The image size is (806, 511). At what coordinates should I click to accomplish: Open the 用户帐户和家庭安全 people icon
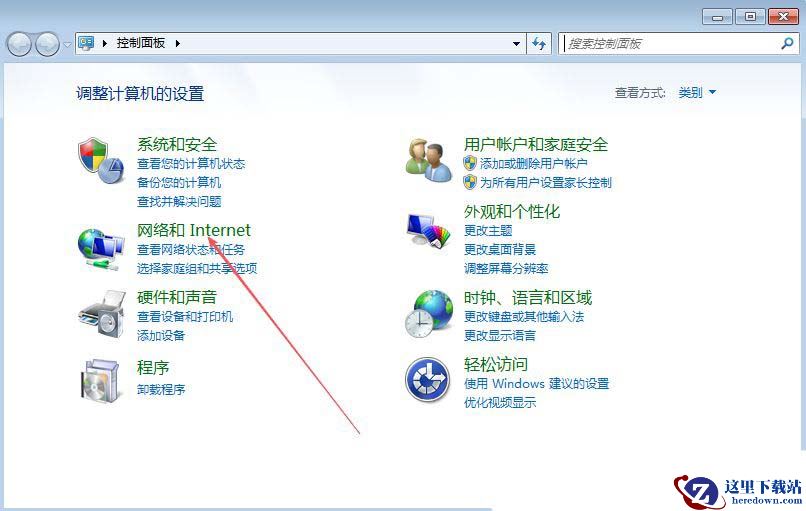tap(428, 160)
